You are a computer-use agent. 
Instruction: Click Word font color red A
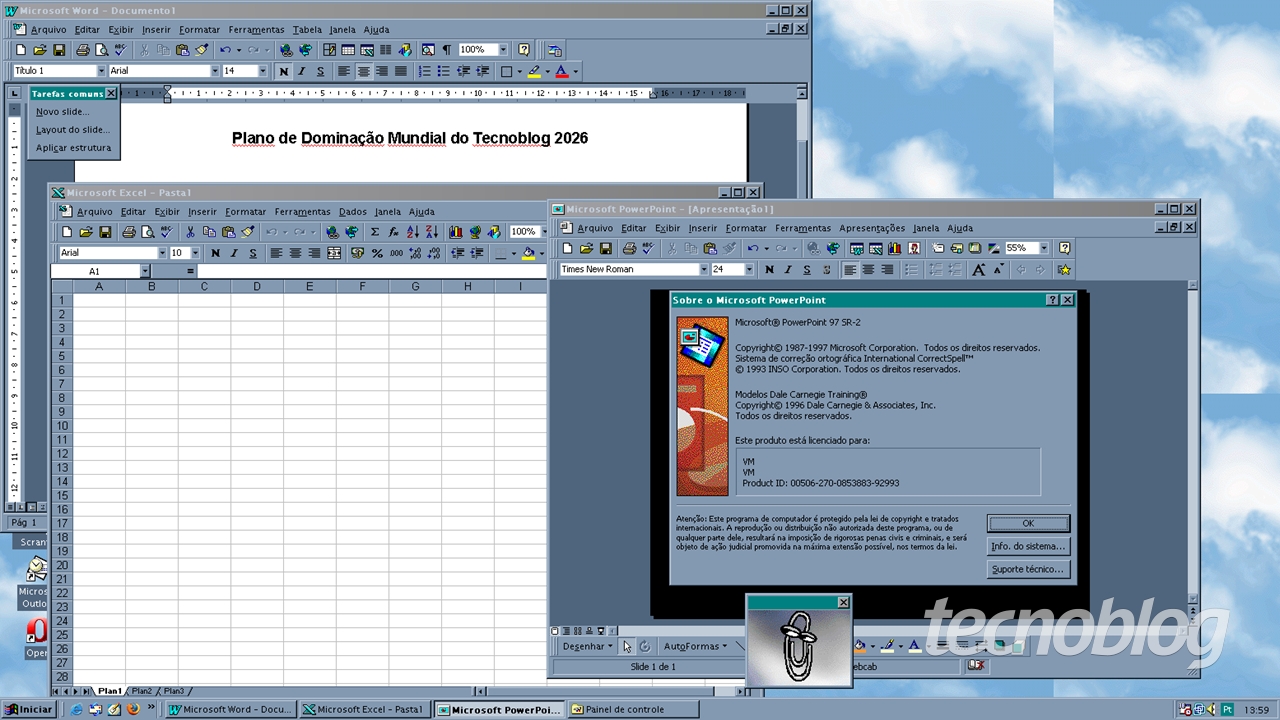[561, 71]
